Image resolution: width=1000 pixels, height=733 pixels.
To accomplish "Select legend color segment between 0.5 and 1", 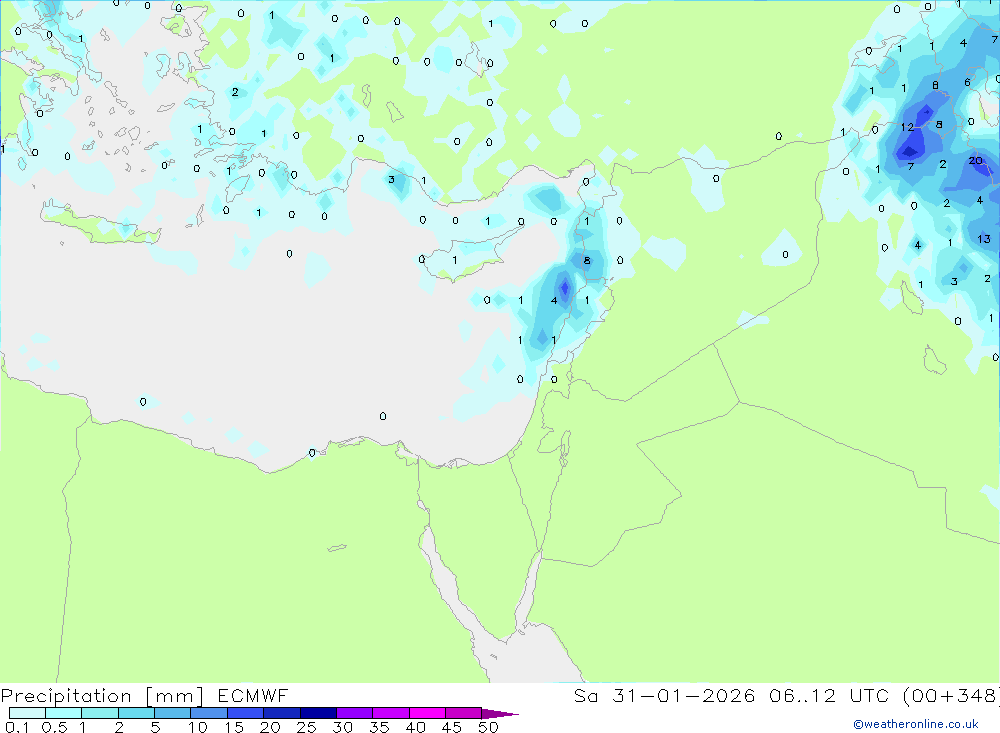I will point(64,713).
